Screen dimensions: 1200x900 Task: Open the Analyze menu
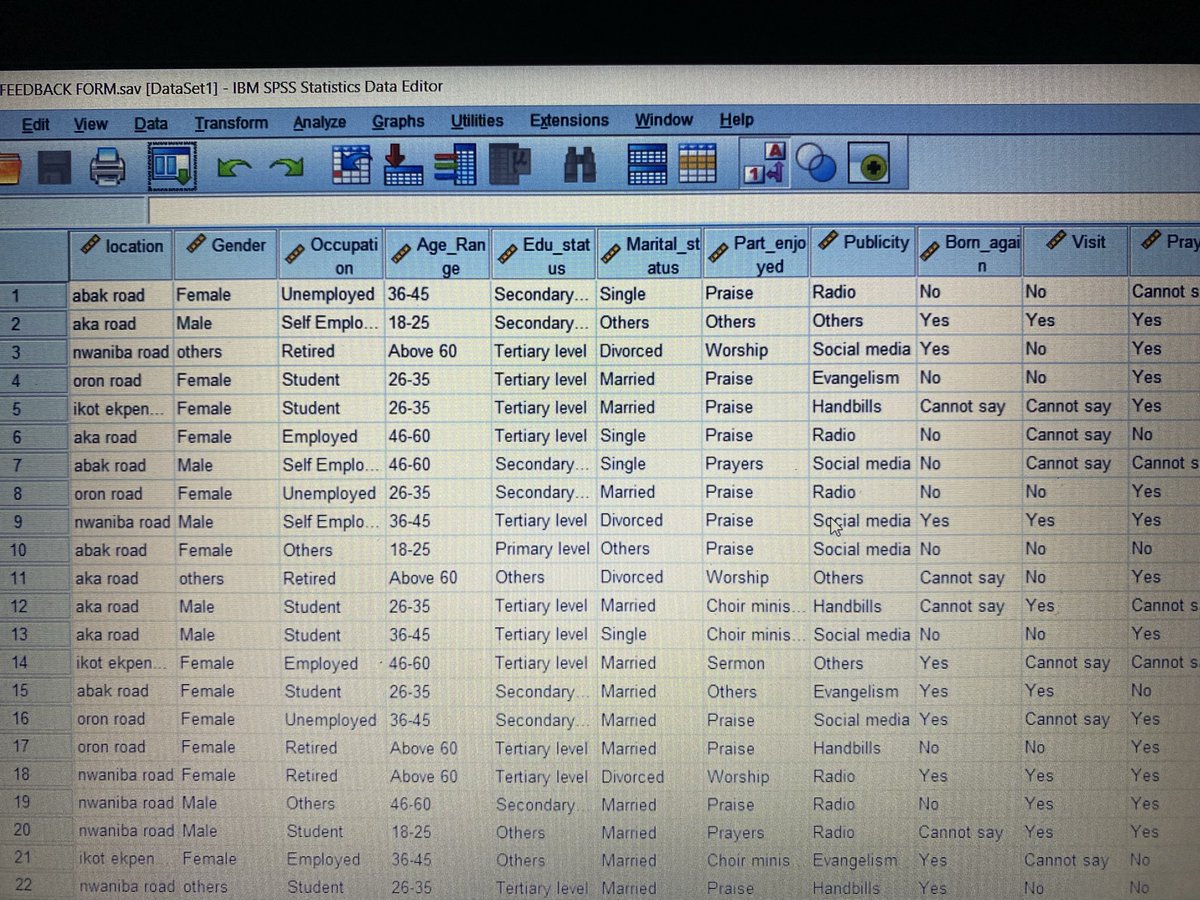[320, 122]
